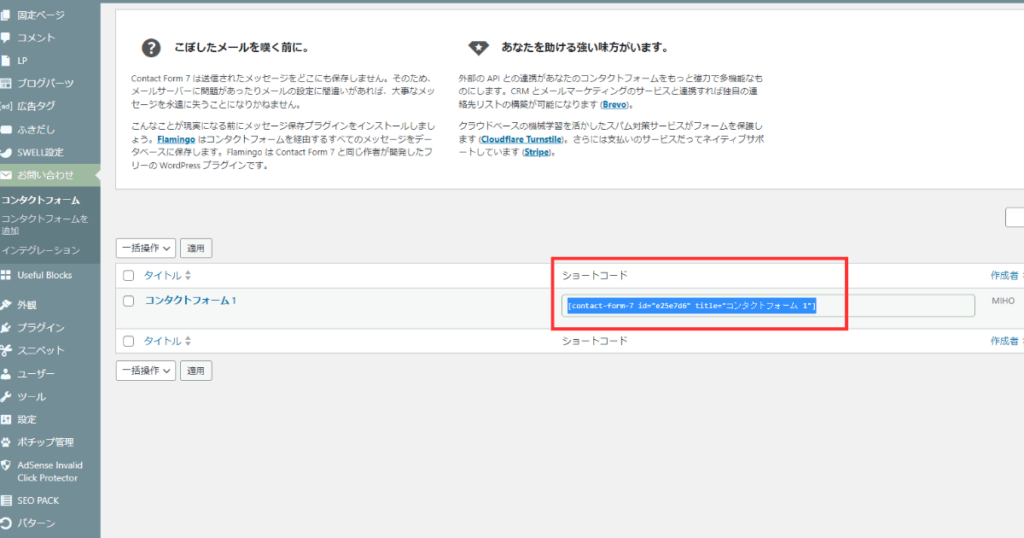Sort by タイトル in the table footer
1024x538 pixels.
click(167, 341)
